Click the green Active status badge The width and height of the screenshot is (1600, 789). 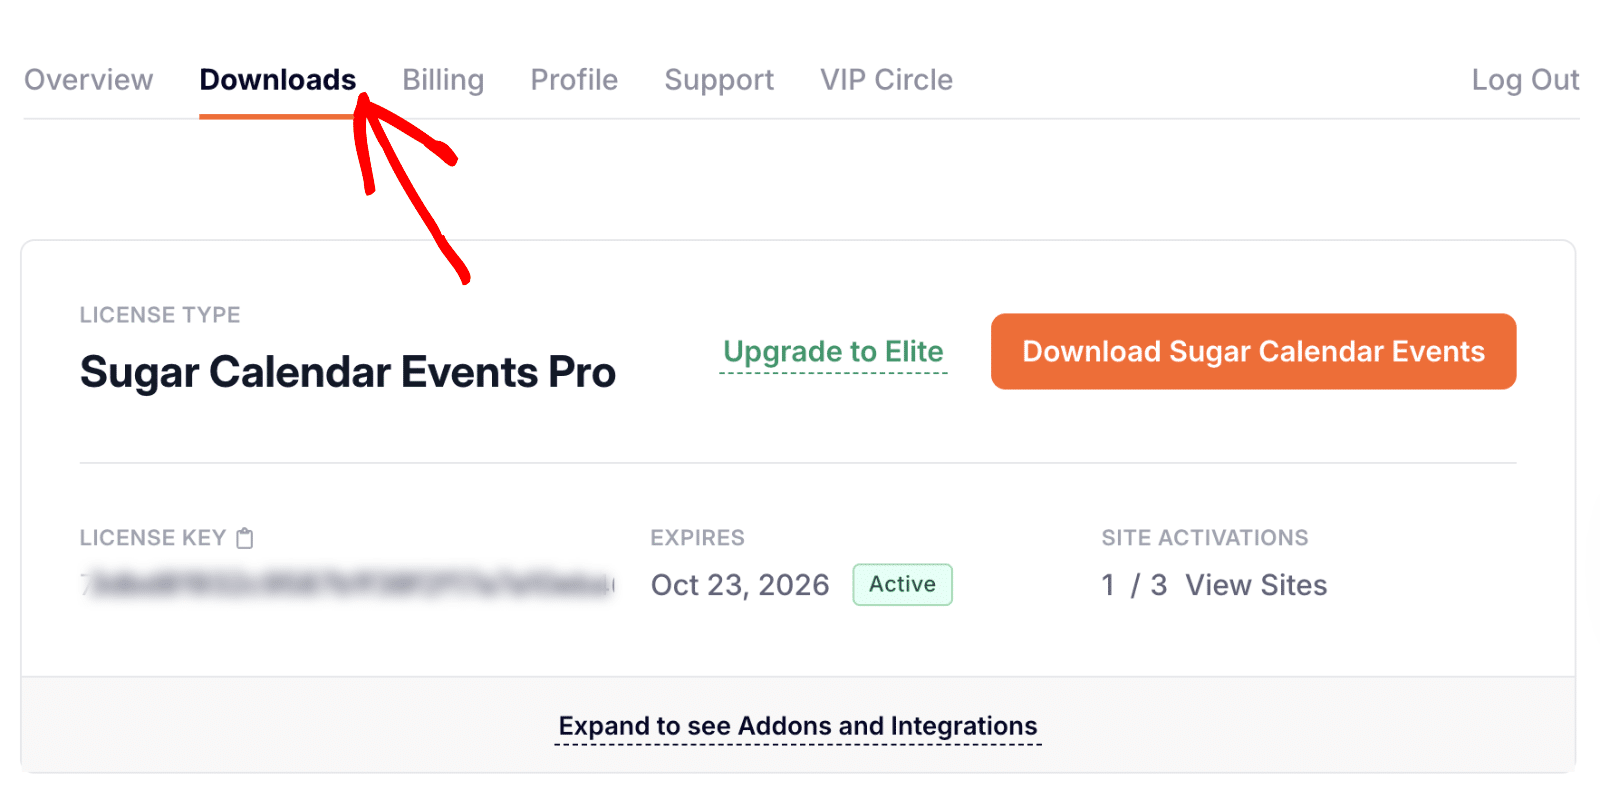[902, 585]
